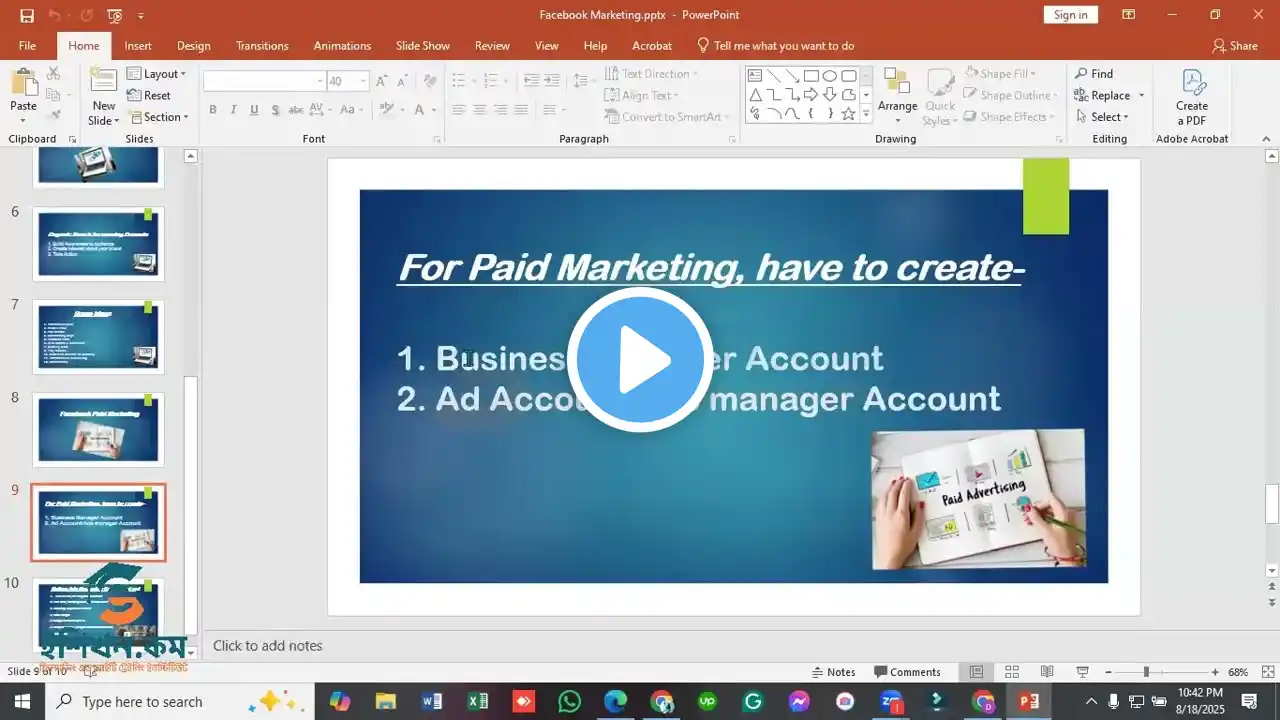Toggle the Notes pane in status bar
1280x720 pixels.
point(833,672)
